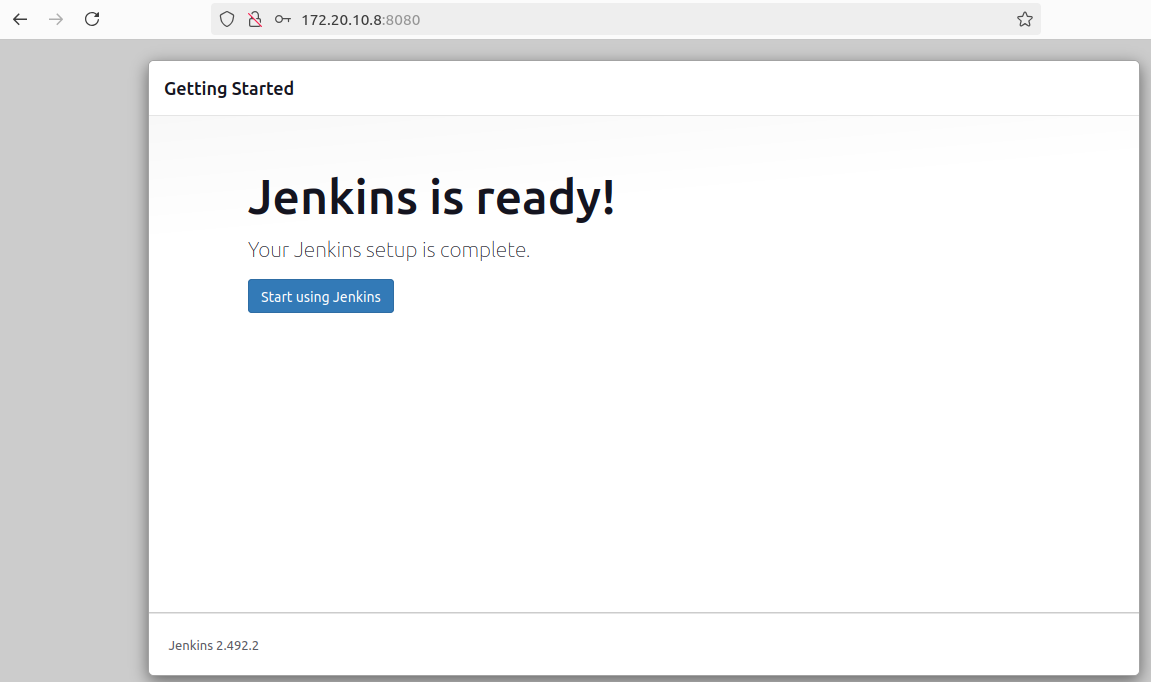This screenshot has height=682, width=1151.
Task: Click the 'Getting Started' heading
Action: (229, 89)
